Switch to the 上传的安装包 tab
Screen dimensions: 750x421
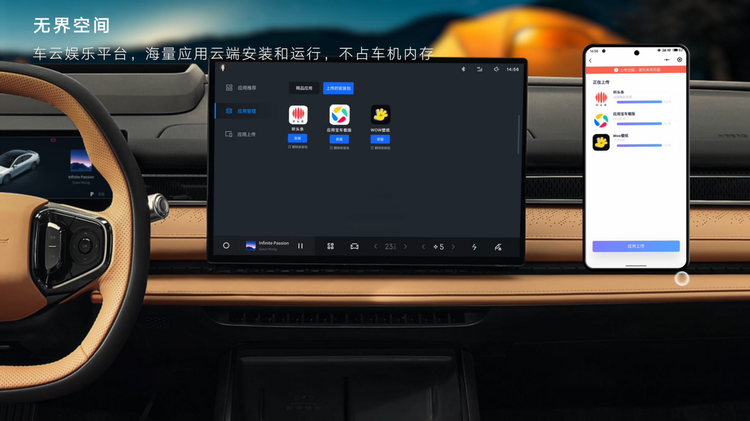point(338,88)
